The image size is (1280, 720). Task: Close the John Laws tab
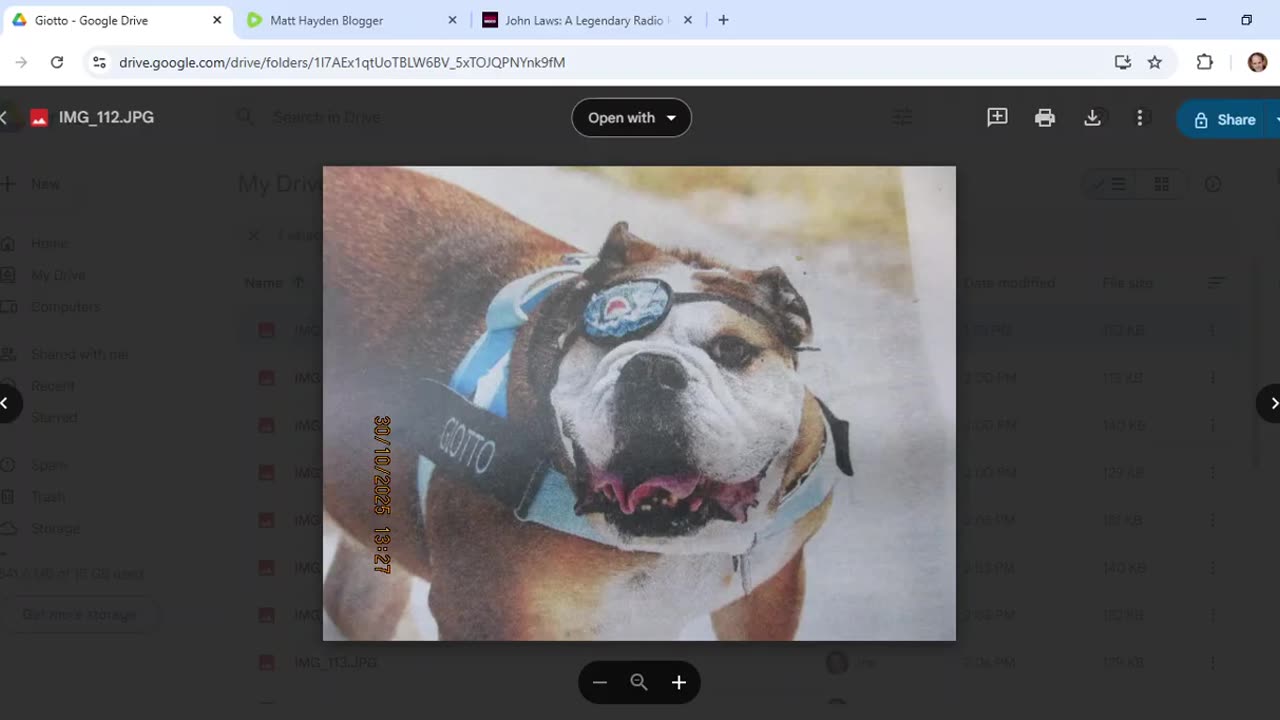click(x=687, y=20)
